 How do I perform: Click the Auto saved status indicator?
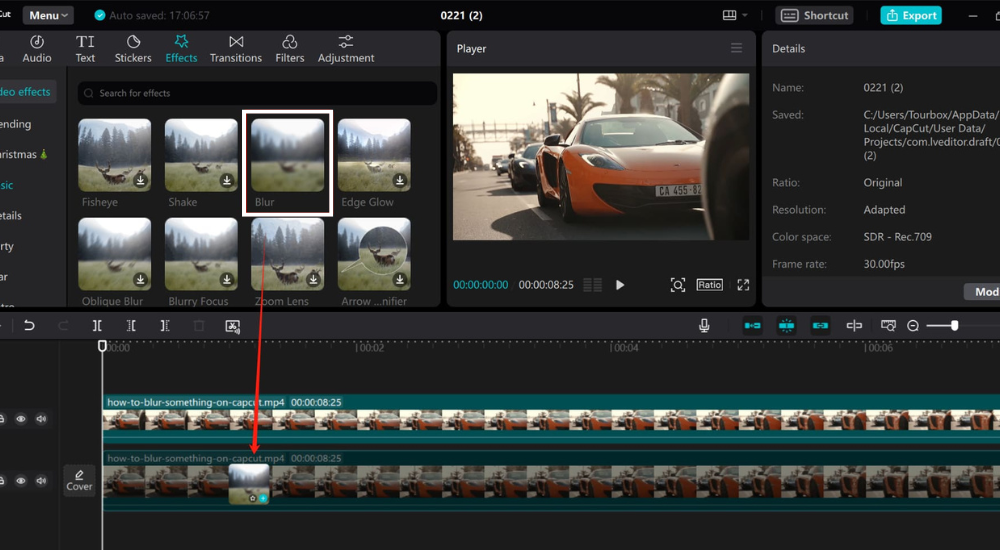[x=152, y=15]
